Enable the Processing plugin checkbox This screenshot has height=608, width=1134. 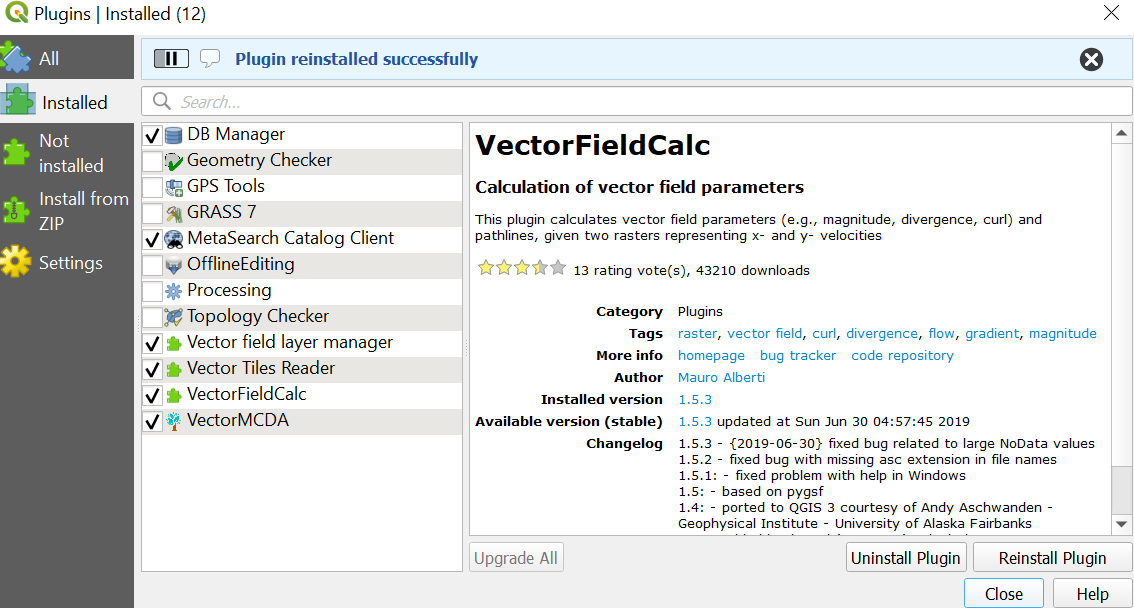pos(153,290)
